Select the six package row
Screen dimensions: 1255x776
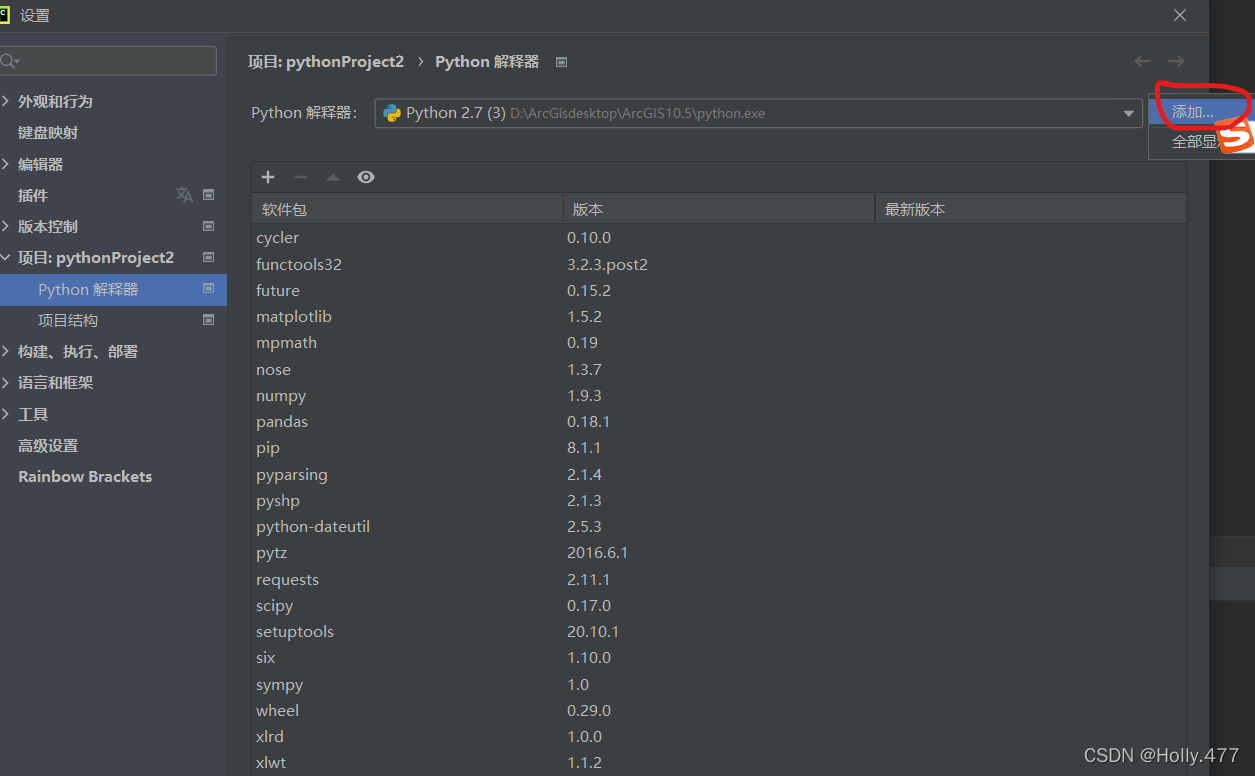[719, 657]
